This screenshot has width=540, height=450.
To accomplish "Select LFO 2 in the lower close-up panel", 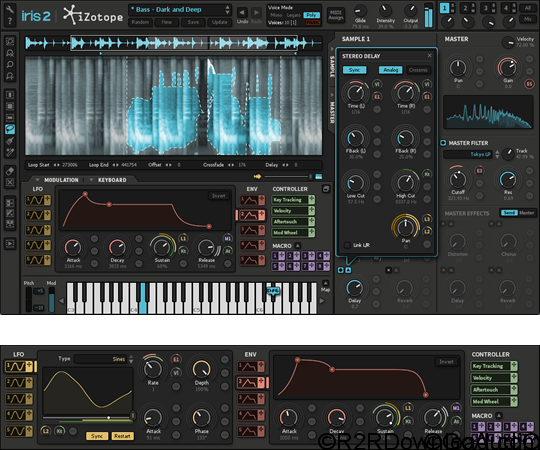I will coord(19,383).
